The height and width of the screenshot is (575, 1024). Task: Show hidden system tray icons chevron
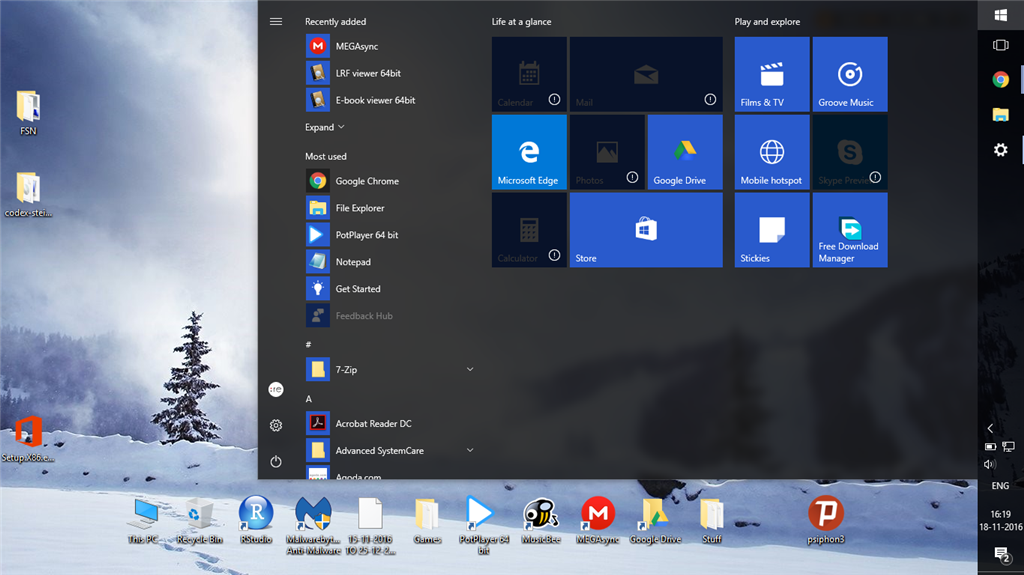coord(990,429)
